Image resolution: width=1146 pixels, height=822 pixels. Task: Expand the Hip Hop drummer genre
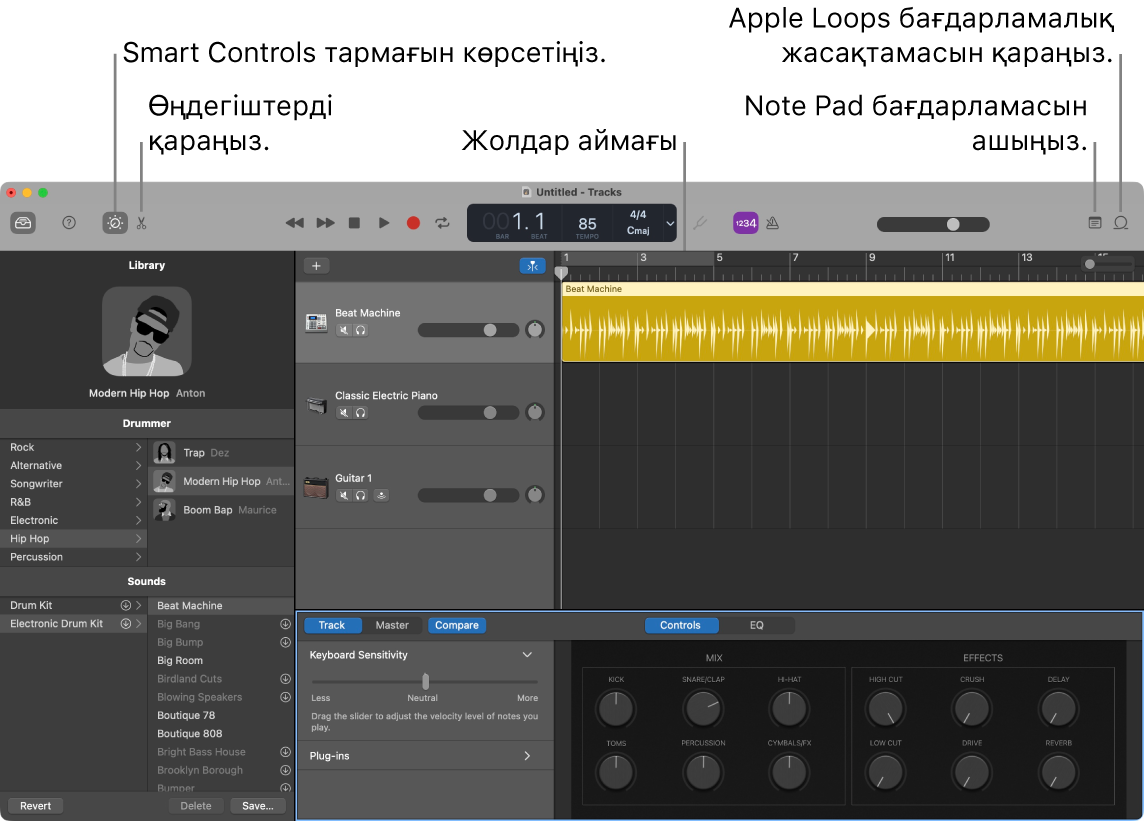(x=139, y=538)
